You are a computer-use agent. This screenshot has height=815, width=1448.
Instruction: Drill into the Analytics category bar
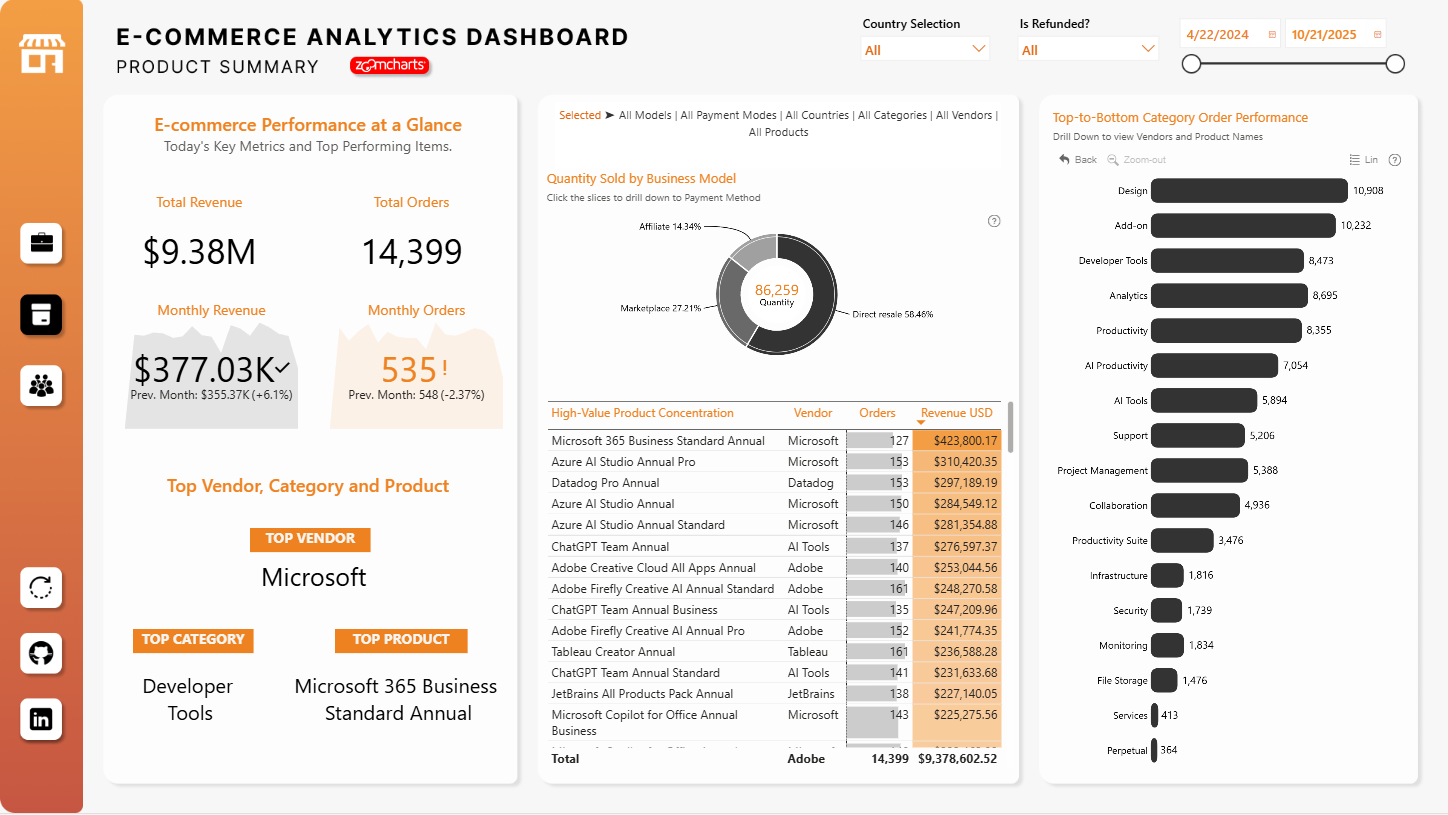click(1229, 295)
